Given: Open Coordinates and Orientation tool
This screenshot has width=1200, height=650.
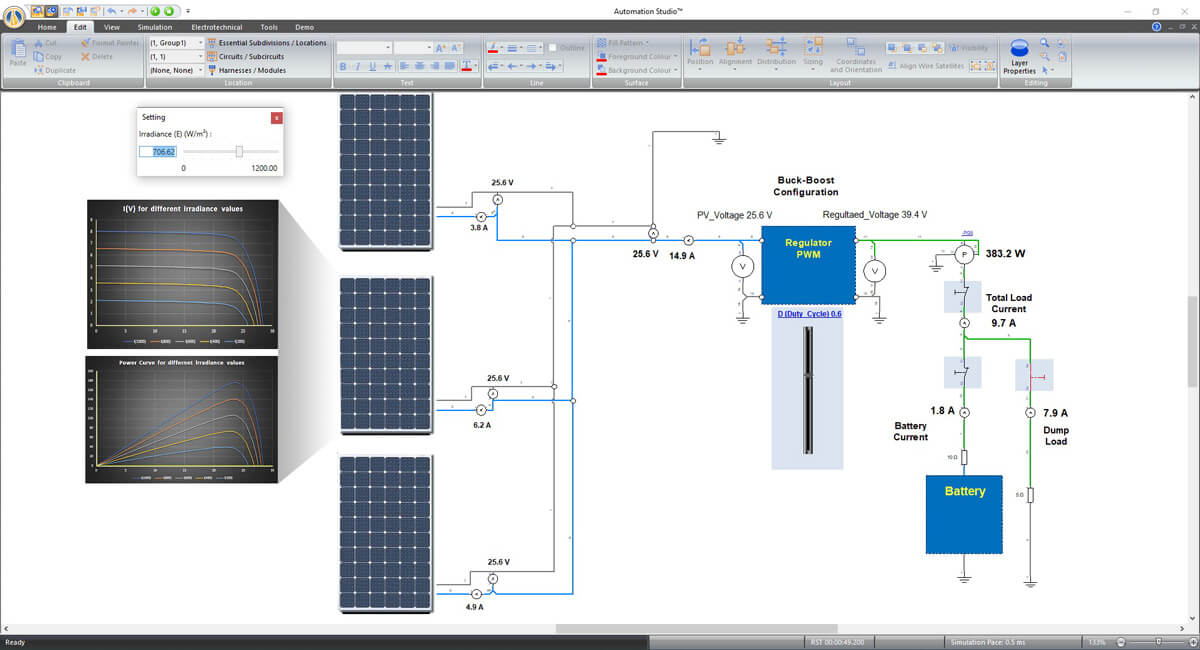Looking at the screenshot, I should pyautogui.click(x=855, y=50).
